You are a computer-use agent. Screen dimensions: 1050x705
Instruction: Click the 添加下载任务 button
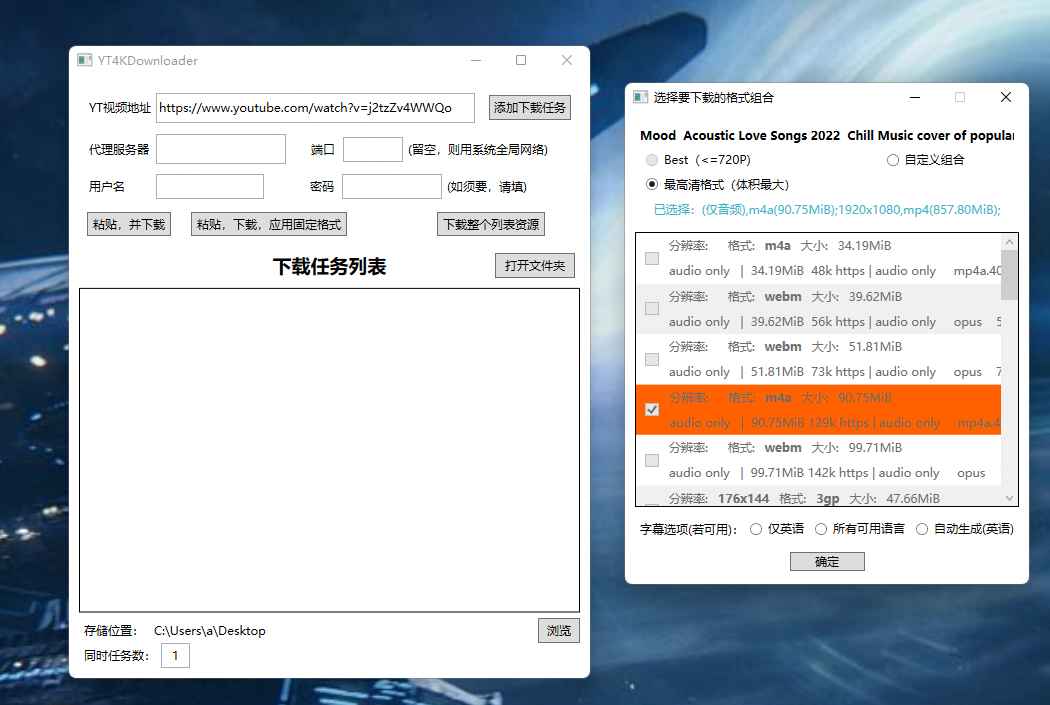(529, 107)
